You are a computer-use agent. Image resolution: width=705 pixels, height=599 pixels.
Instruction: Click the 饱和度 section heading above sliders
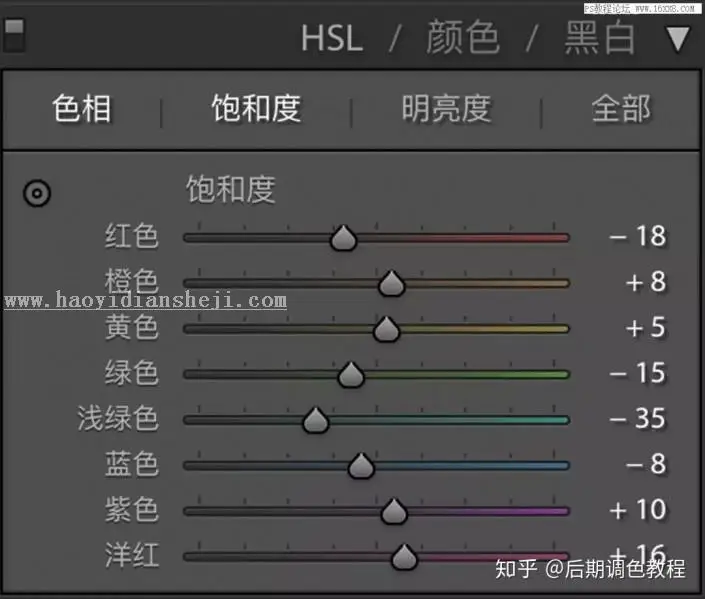(231, 189)
